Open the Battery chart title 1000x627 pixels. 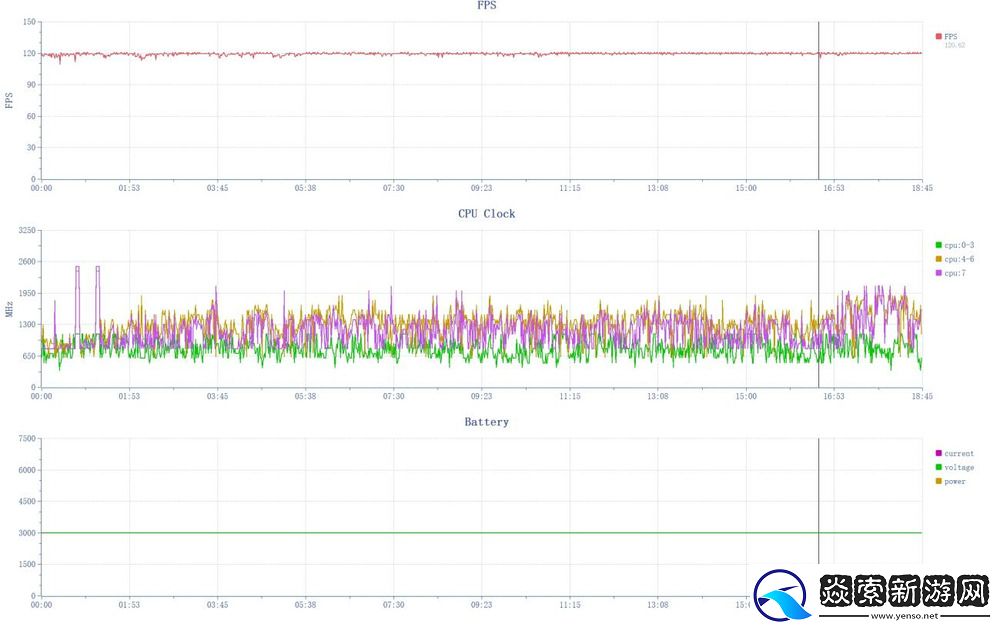[x=486, y=422]
